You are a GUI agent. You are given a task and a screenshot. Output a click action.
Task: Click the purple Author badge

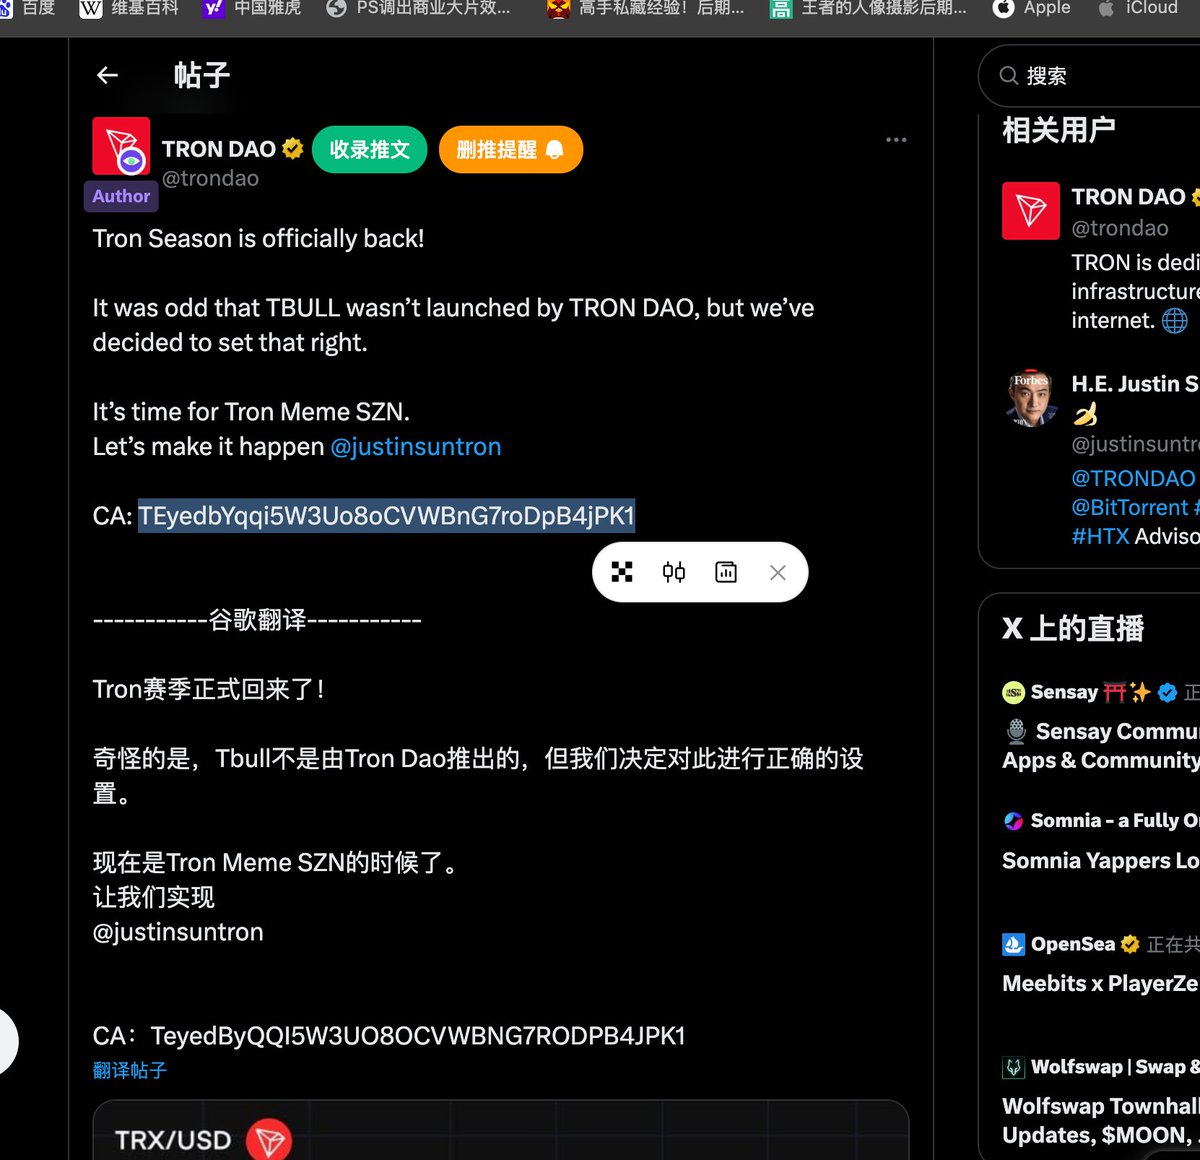(x=121, y=196)
